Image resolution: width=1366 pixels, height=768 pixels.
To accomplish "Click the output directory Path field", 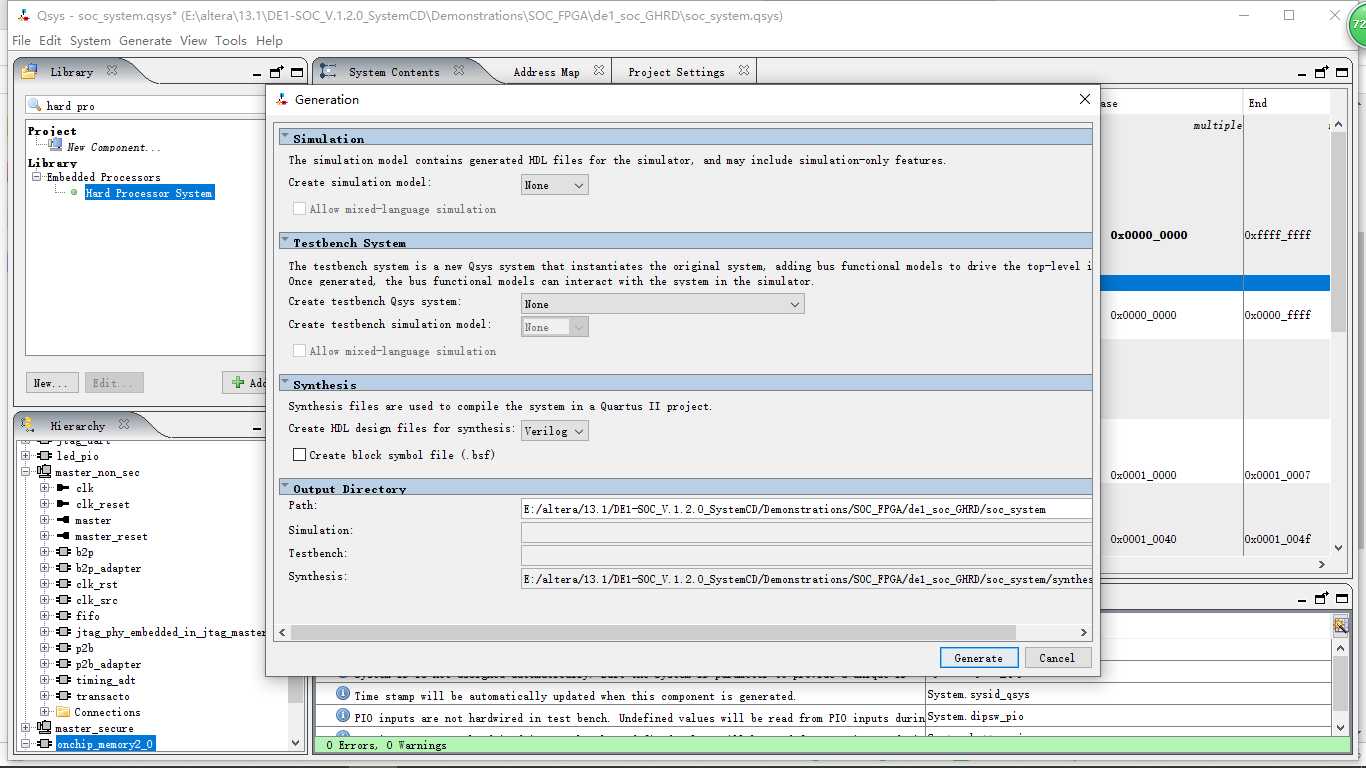I will point(806,509).
